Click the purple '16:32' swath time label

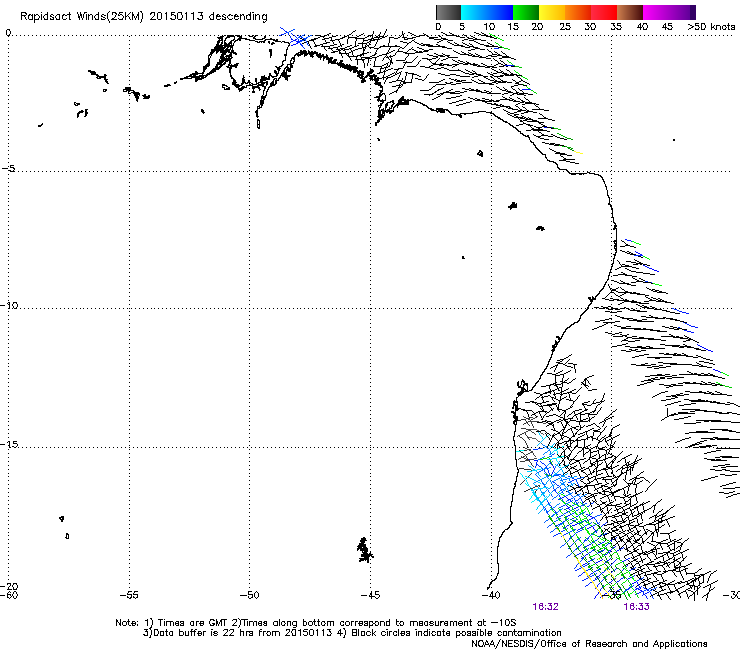click(x=546, y=607)
